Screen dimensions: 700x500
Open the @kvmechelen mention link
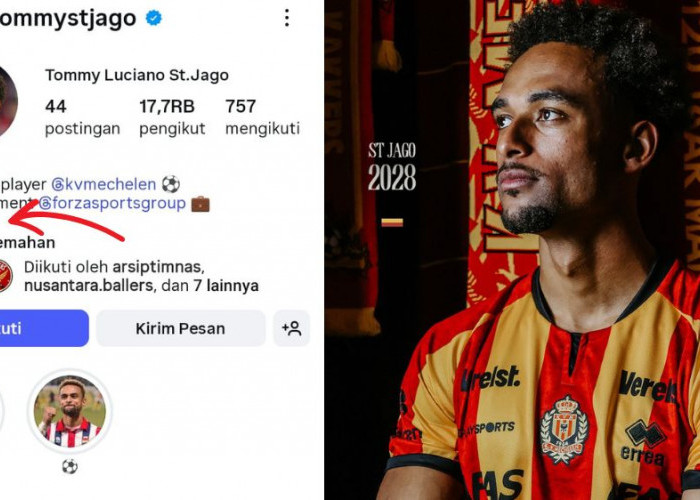click(104, 184)
